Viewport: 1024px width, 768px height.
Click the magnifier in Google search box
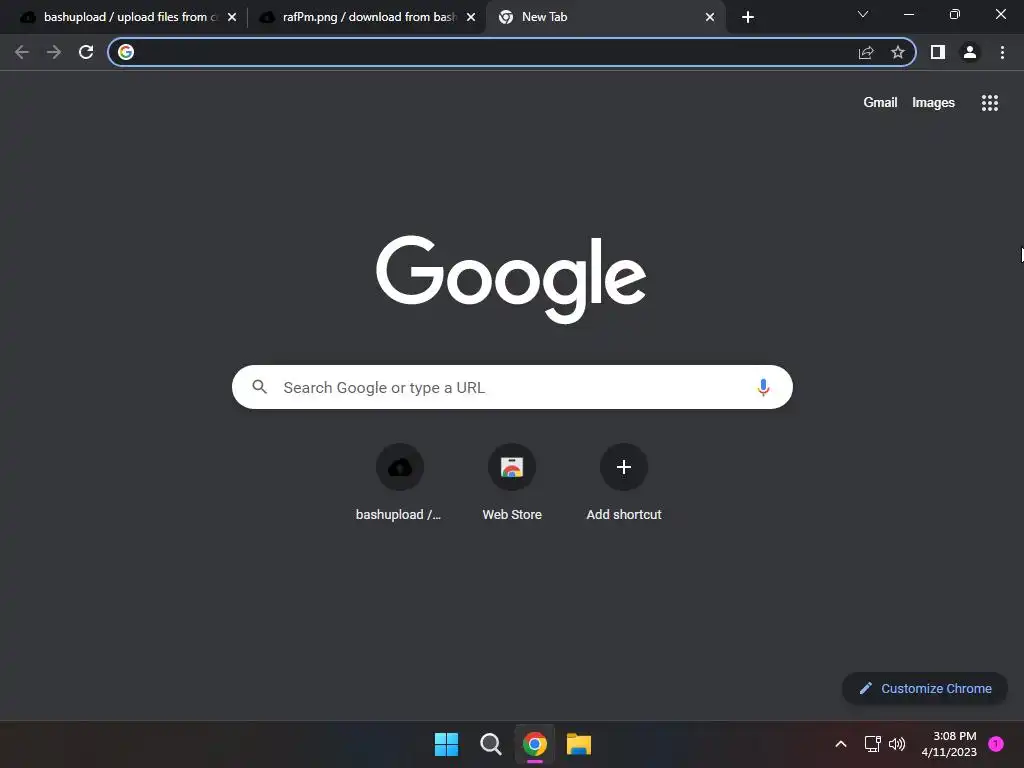pos(260,387)
